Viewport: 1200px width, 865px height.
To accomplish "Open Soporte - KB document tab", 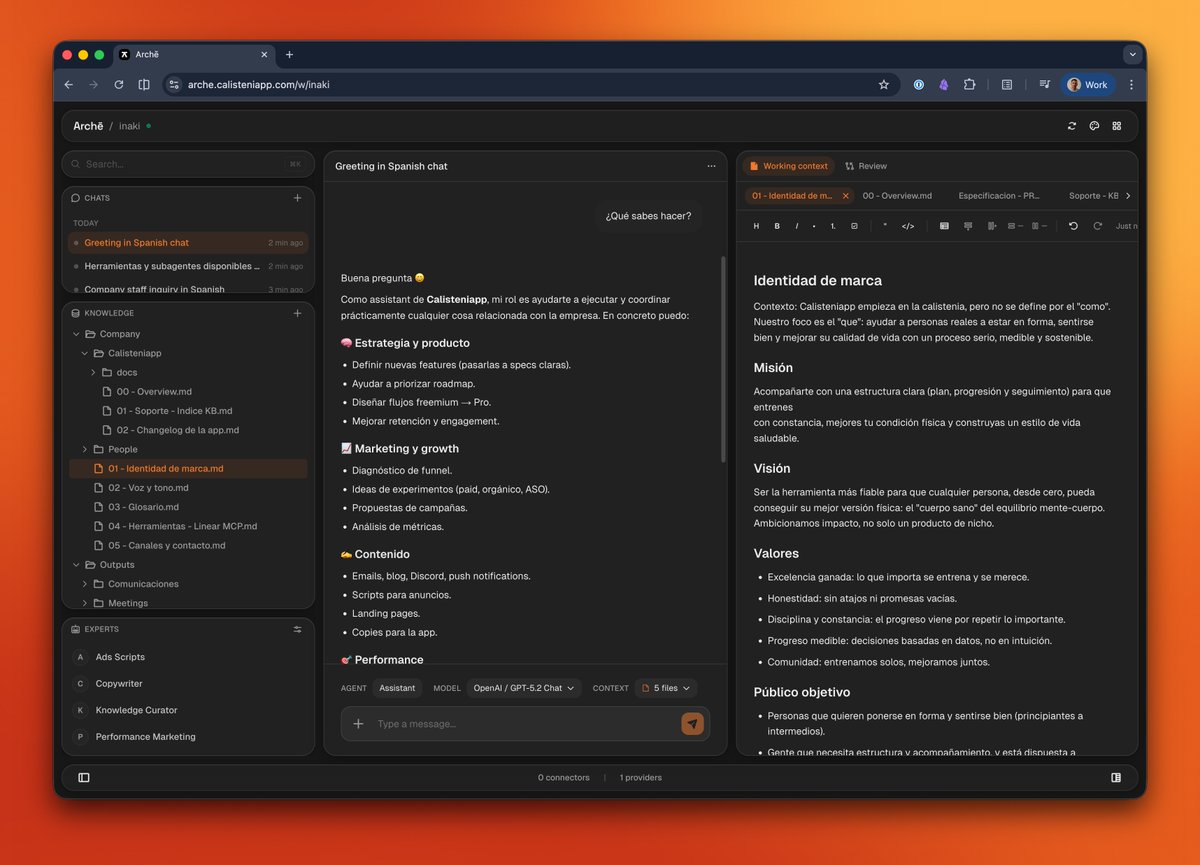I will (1093, 196).
